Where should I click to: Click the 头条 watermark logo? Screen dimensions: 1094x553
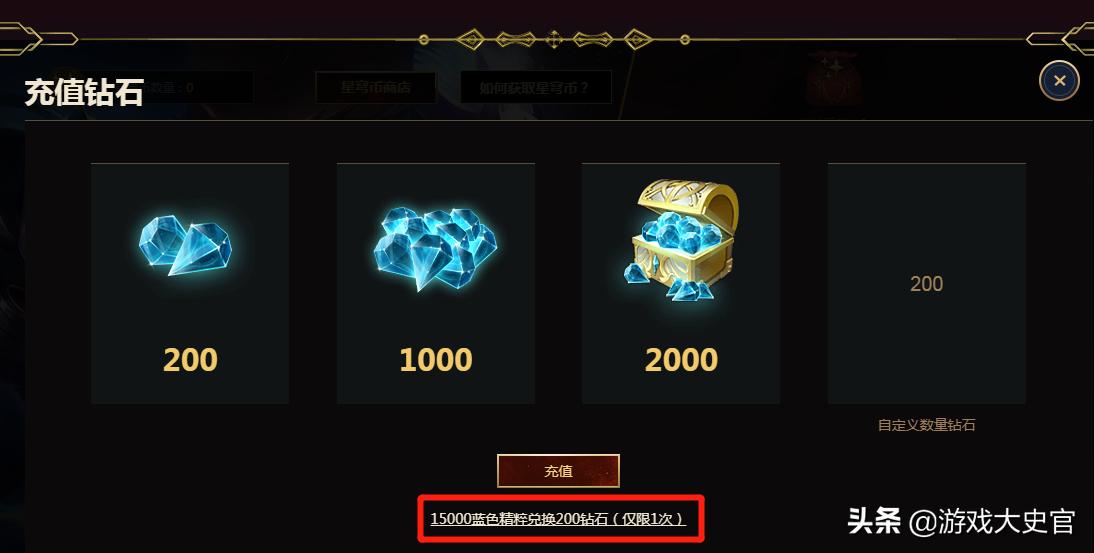pos(874,521)
